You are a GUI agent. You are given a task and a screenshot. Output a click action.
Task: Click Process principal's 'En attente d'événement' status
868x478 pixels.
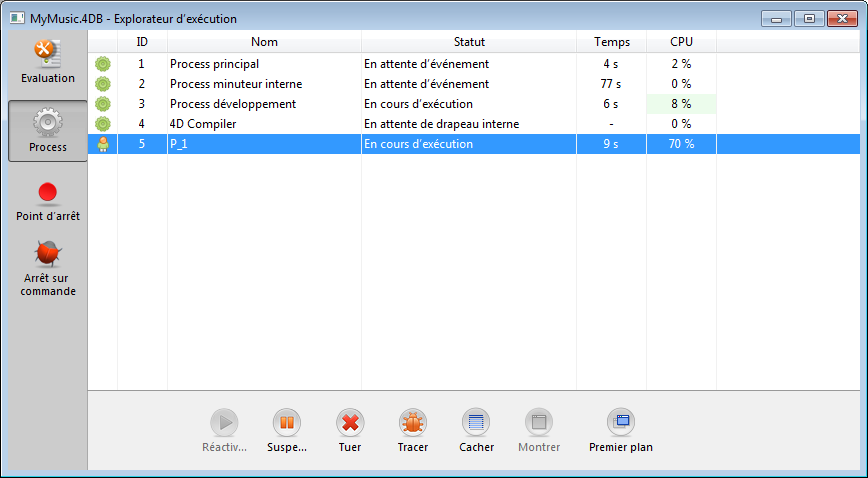[426, 64]
